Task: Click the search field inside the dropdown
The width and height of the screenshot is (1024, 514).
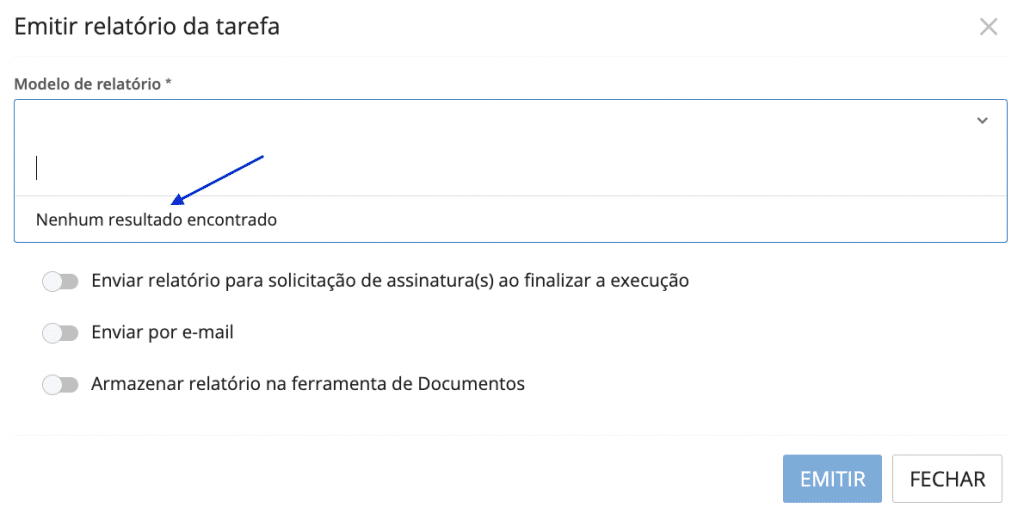Action: (500, 168)
